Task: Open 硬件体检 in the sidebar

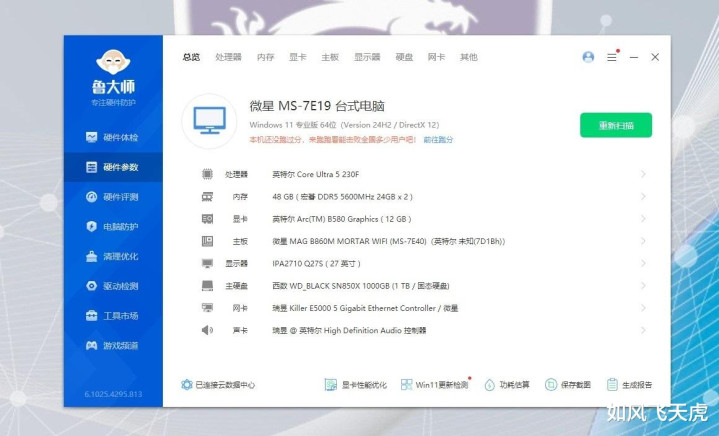Action: [112, 137]
